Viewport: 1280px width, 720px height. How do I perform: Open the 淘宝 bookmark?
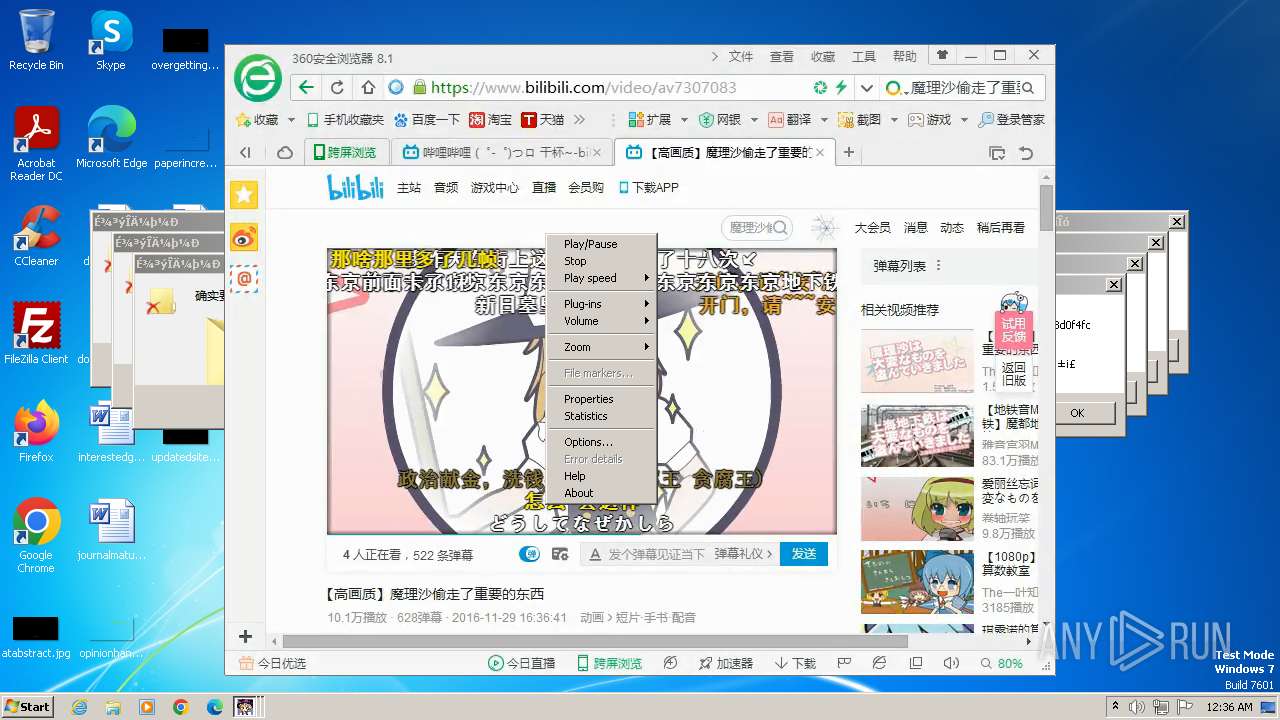tap(490, 119)
